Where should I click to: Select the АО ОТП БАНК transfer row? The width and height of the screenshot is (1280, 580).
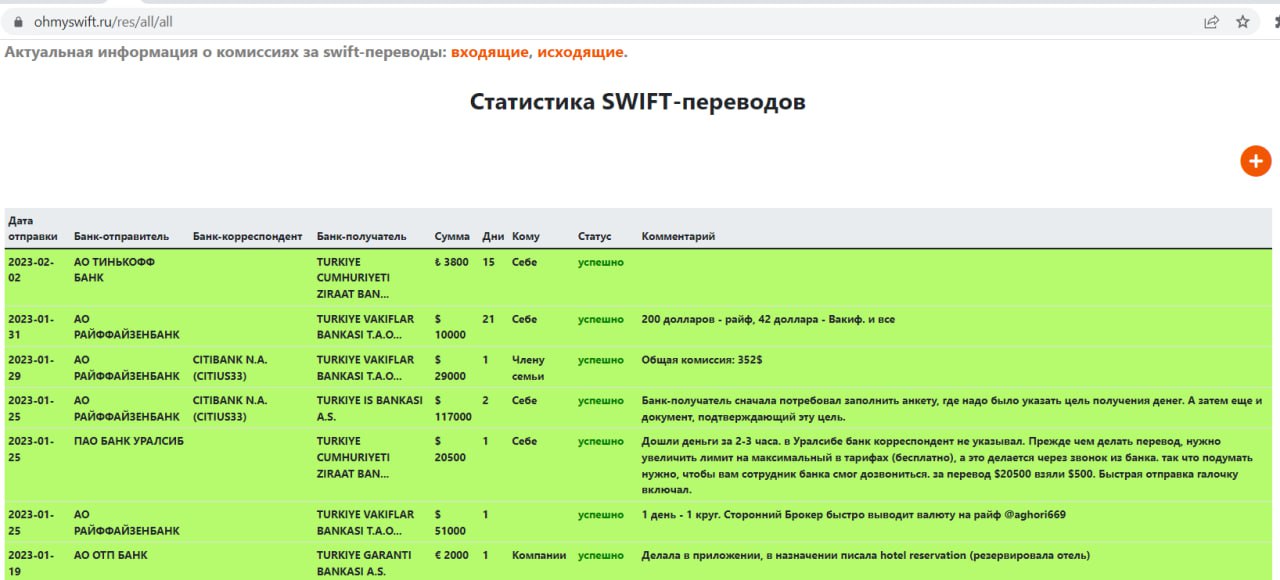638,562
